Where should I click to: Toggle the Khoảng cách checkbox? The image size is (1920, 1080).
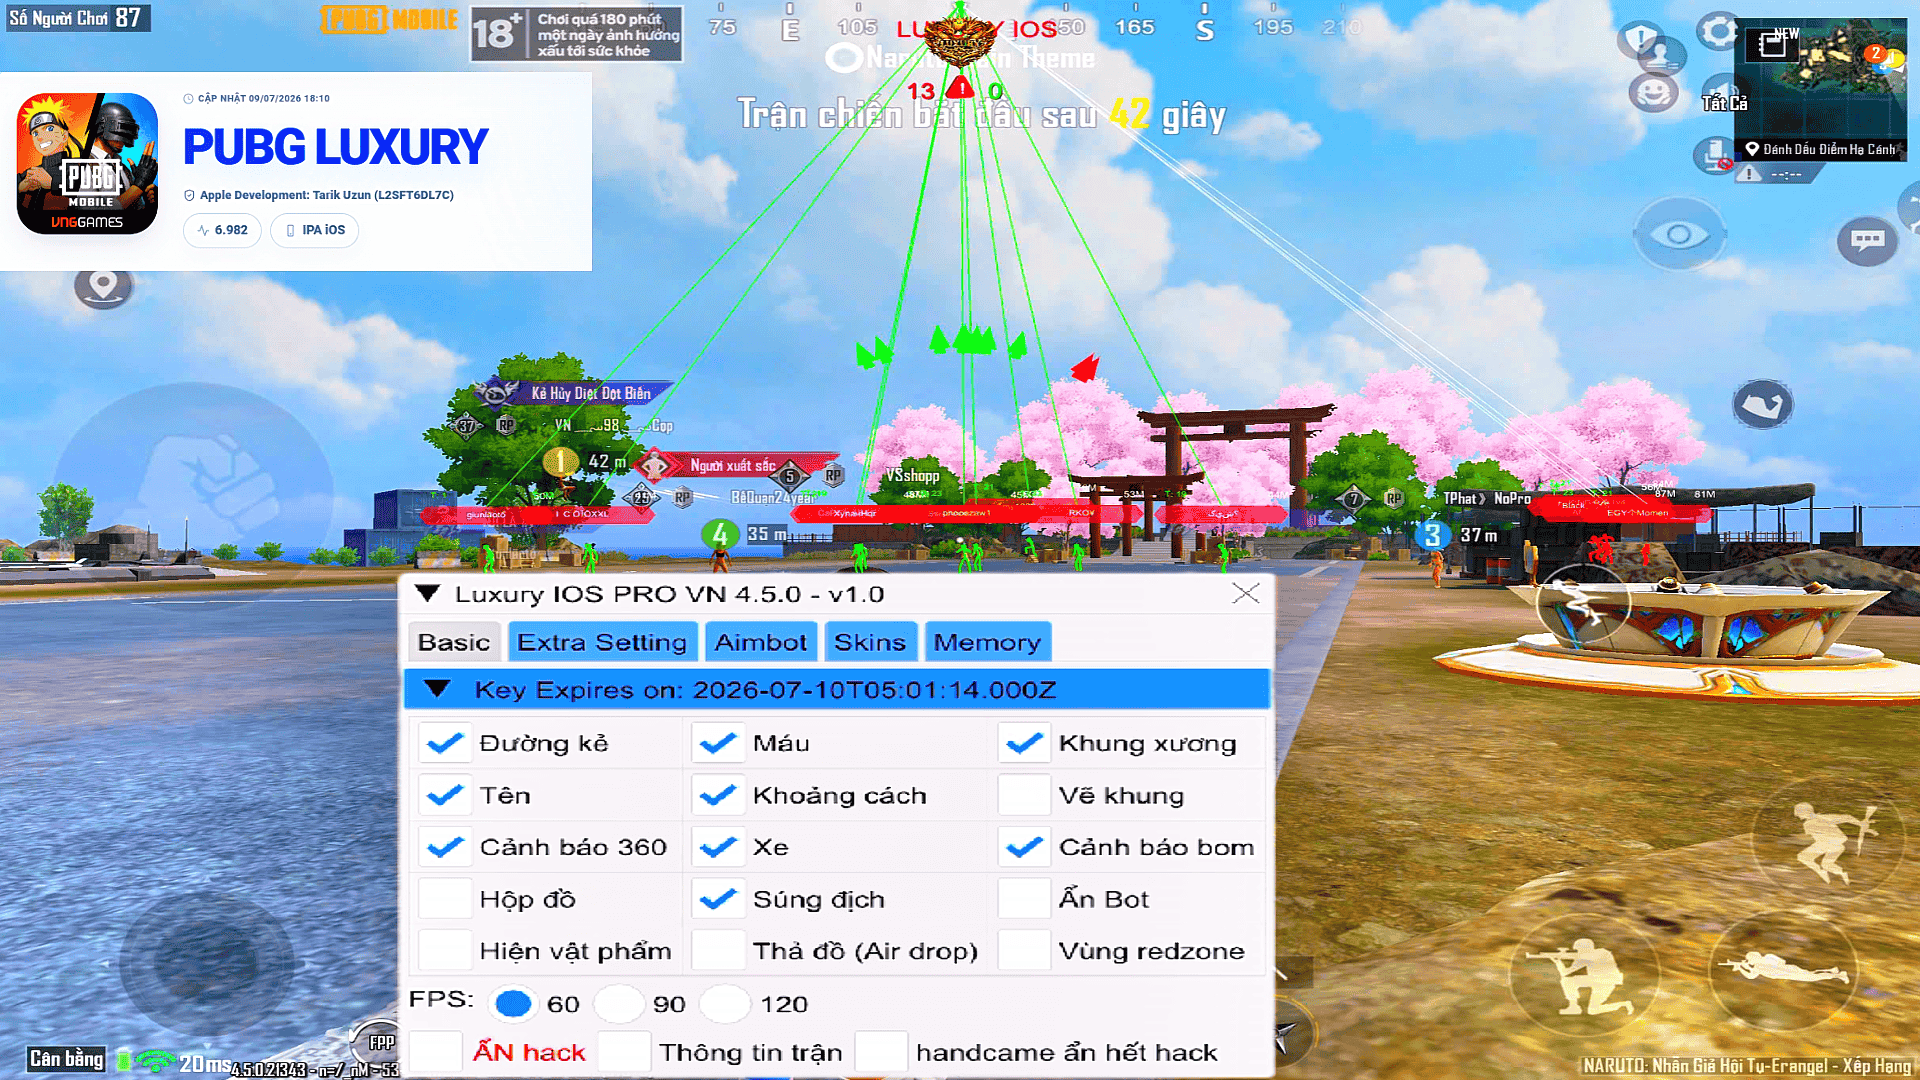coord(718,795)
